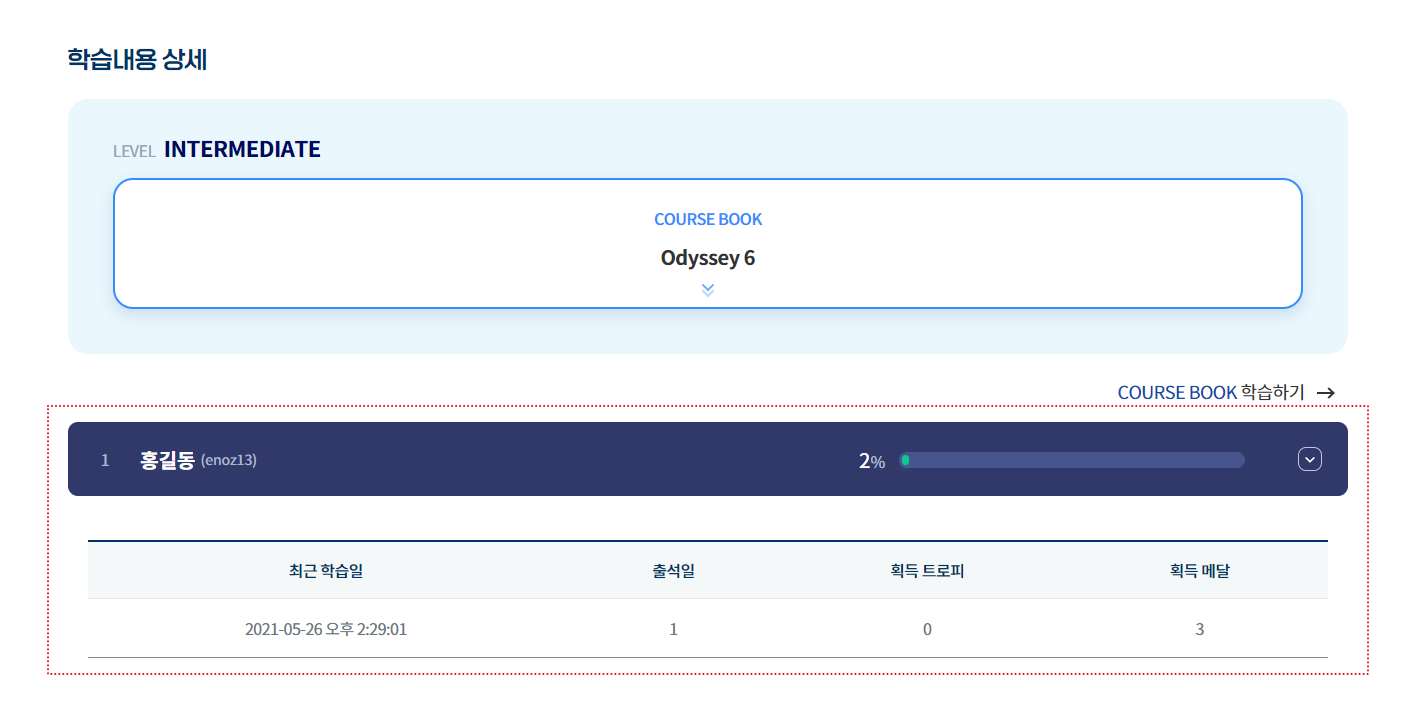The width and height of the screenshot is (1419, 722).
Task: Click the 획득 트로피 column header
Action: (927, 571)
